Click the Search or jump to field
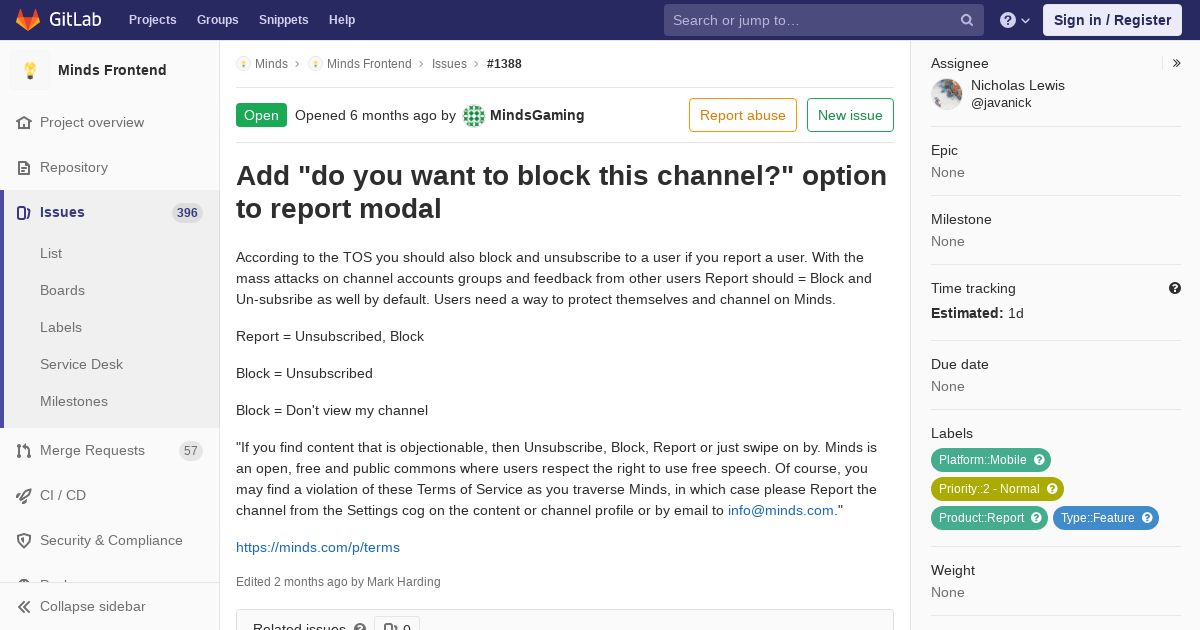Viewport: 1200px width, 630px height. point(824,20)
